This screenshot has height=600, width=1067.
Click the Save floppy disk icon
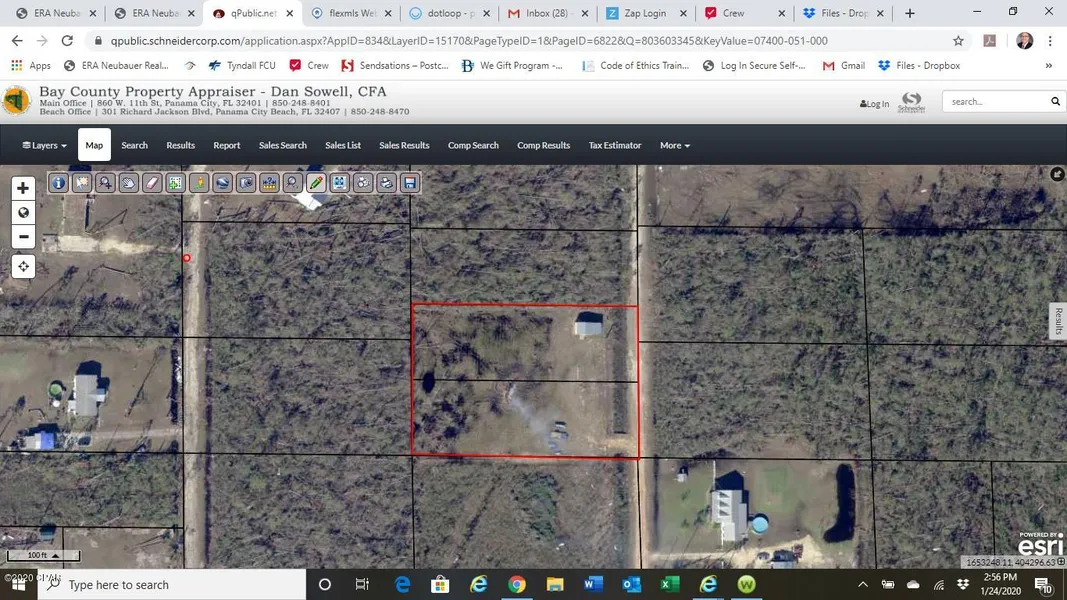pyautogui.click(x=409, y=183)
